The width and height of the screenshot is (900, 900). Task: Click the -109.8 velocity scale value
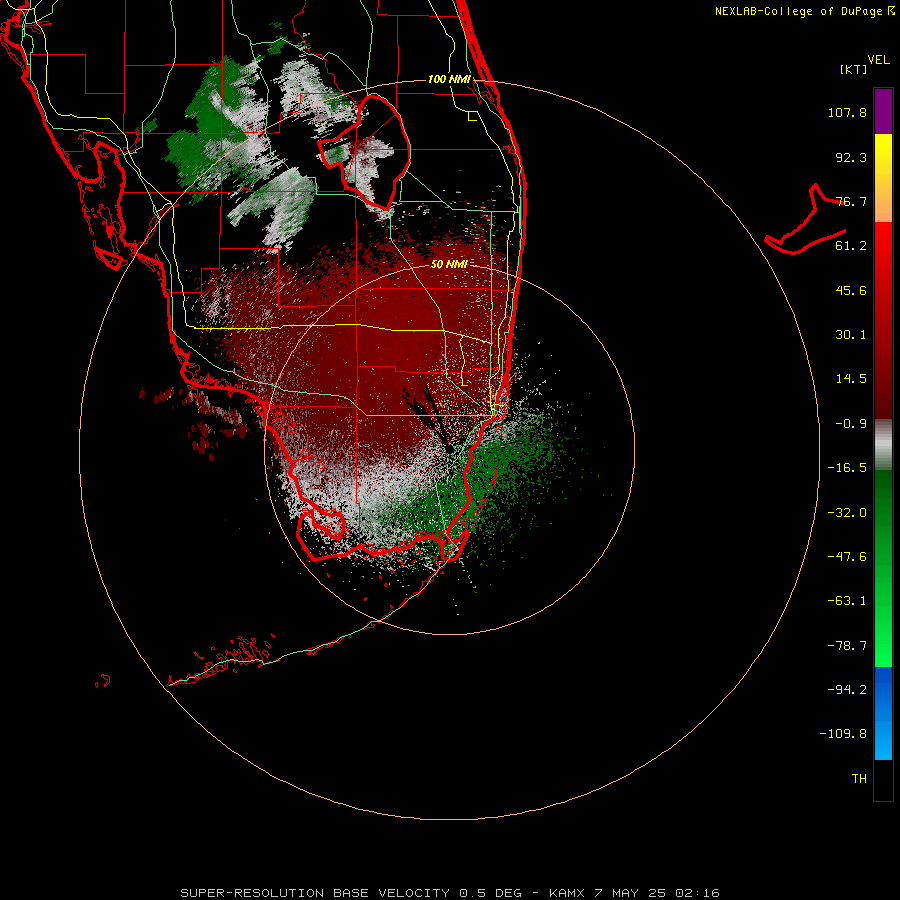843,734
